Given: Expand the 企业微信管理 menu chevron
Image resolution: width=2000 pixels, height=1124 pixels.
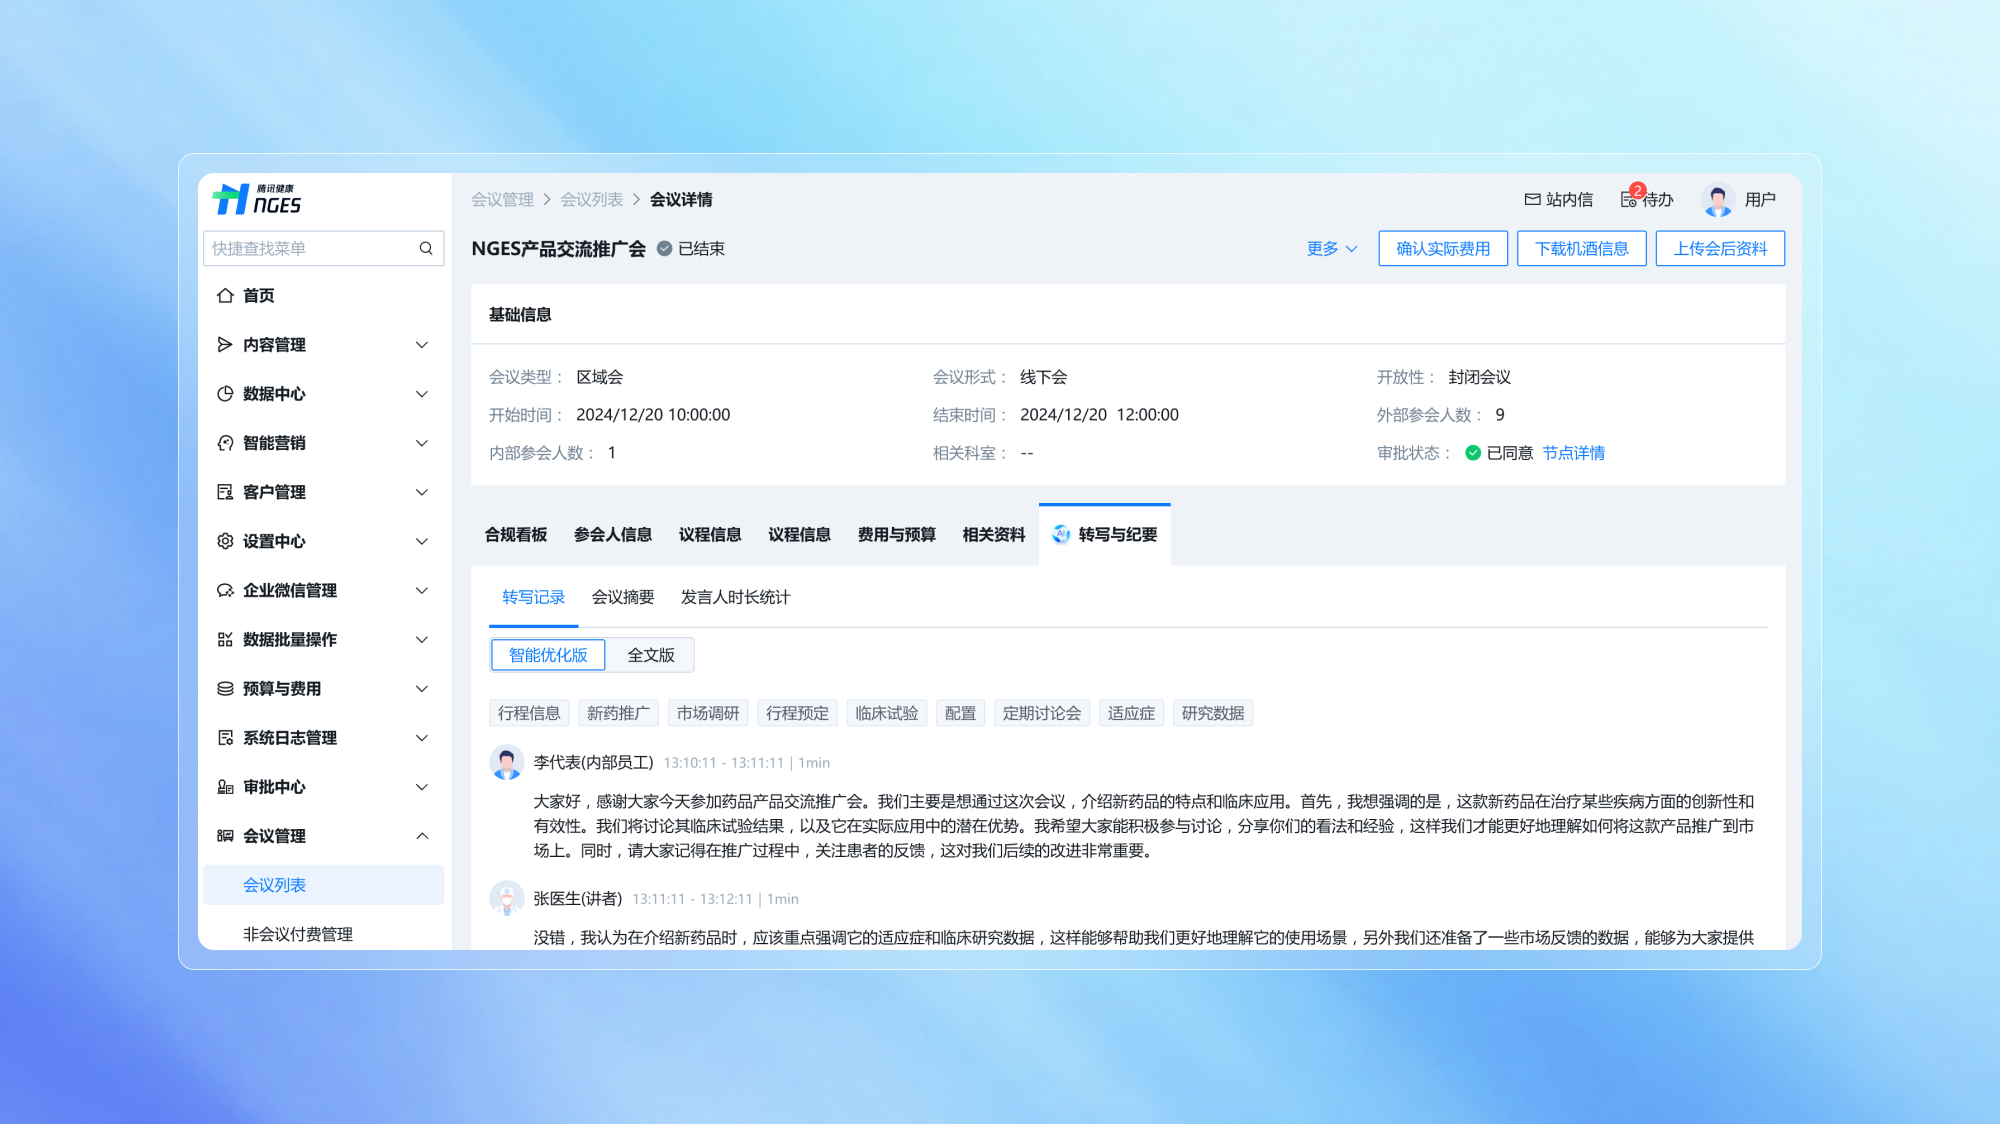Looking at the screenshot, I should pyautogui.click(x=421, y=590).
